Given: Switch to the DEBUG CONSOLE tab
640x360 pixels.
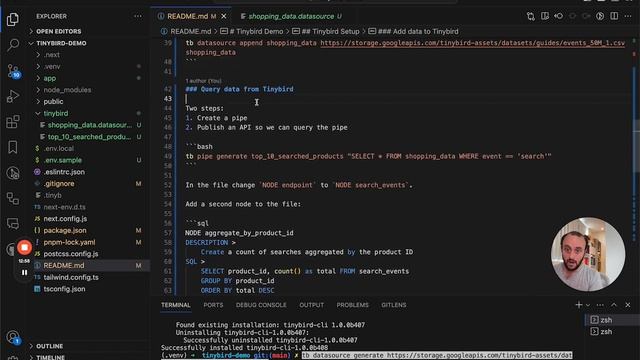Looking at the screenshot, I should 261,305.
